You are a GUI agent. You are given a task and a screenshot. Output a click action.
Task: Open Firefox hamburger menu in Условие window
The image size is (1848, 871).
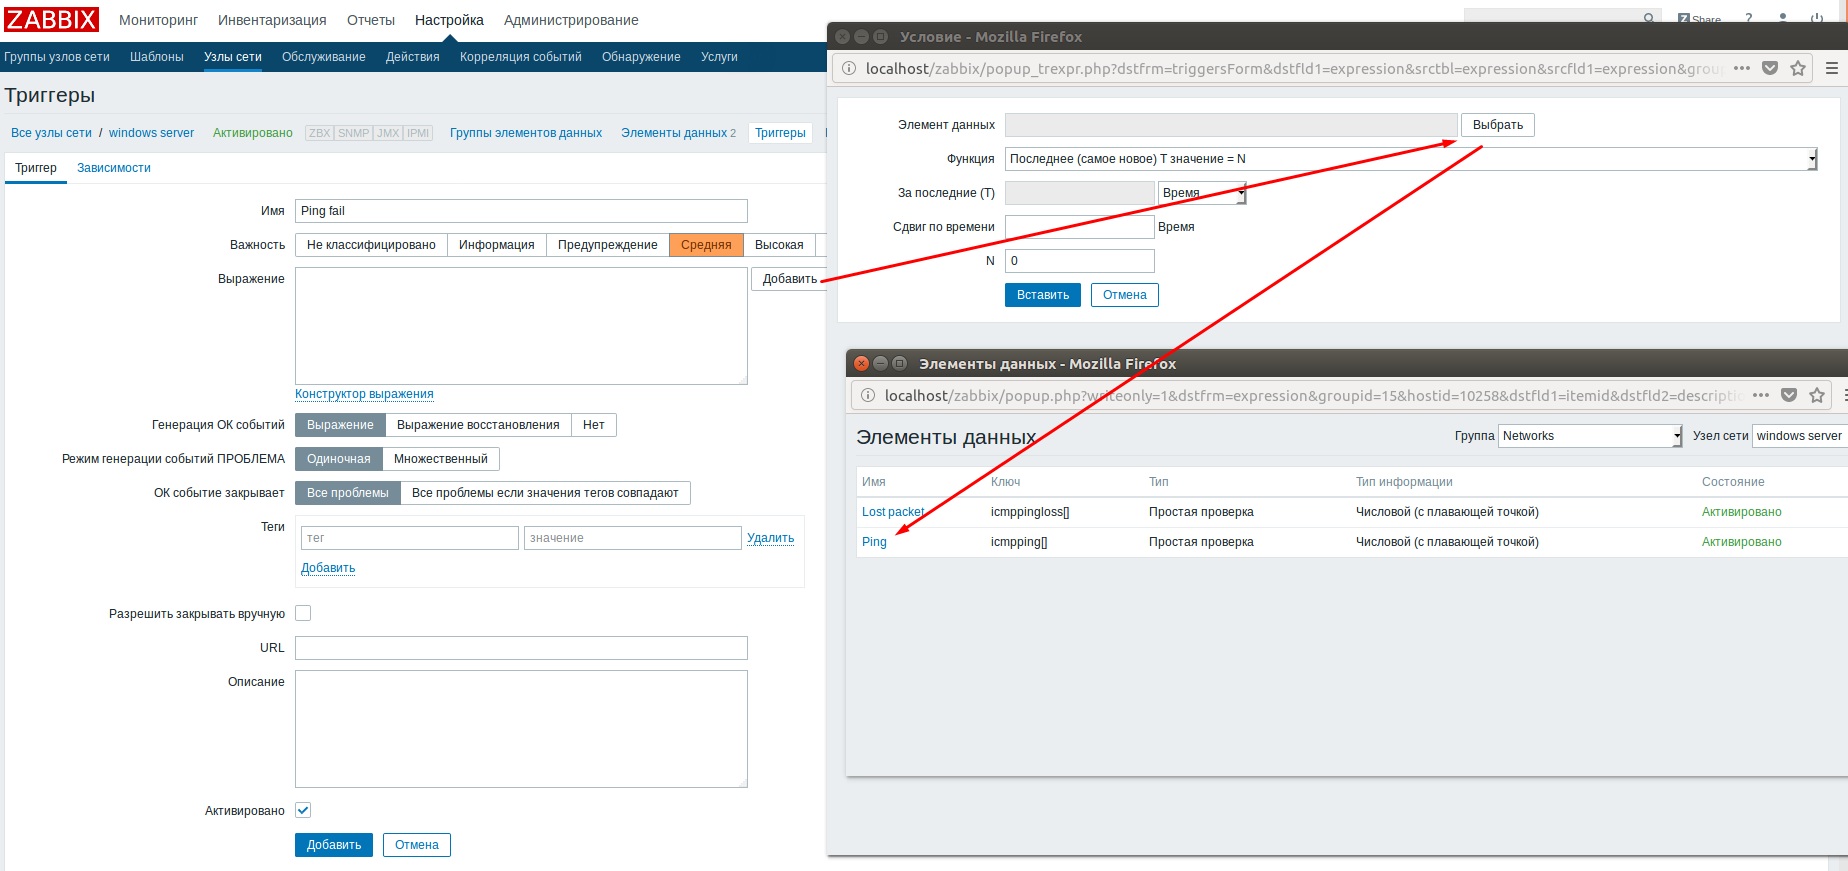click(x=1832, y=68)
